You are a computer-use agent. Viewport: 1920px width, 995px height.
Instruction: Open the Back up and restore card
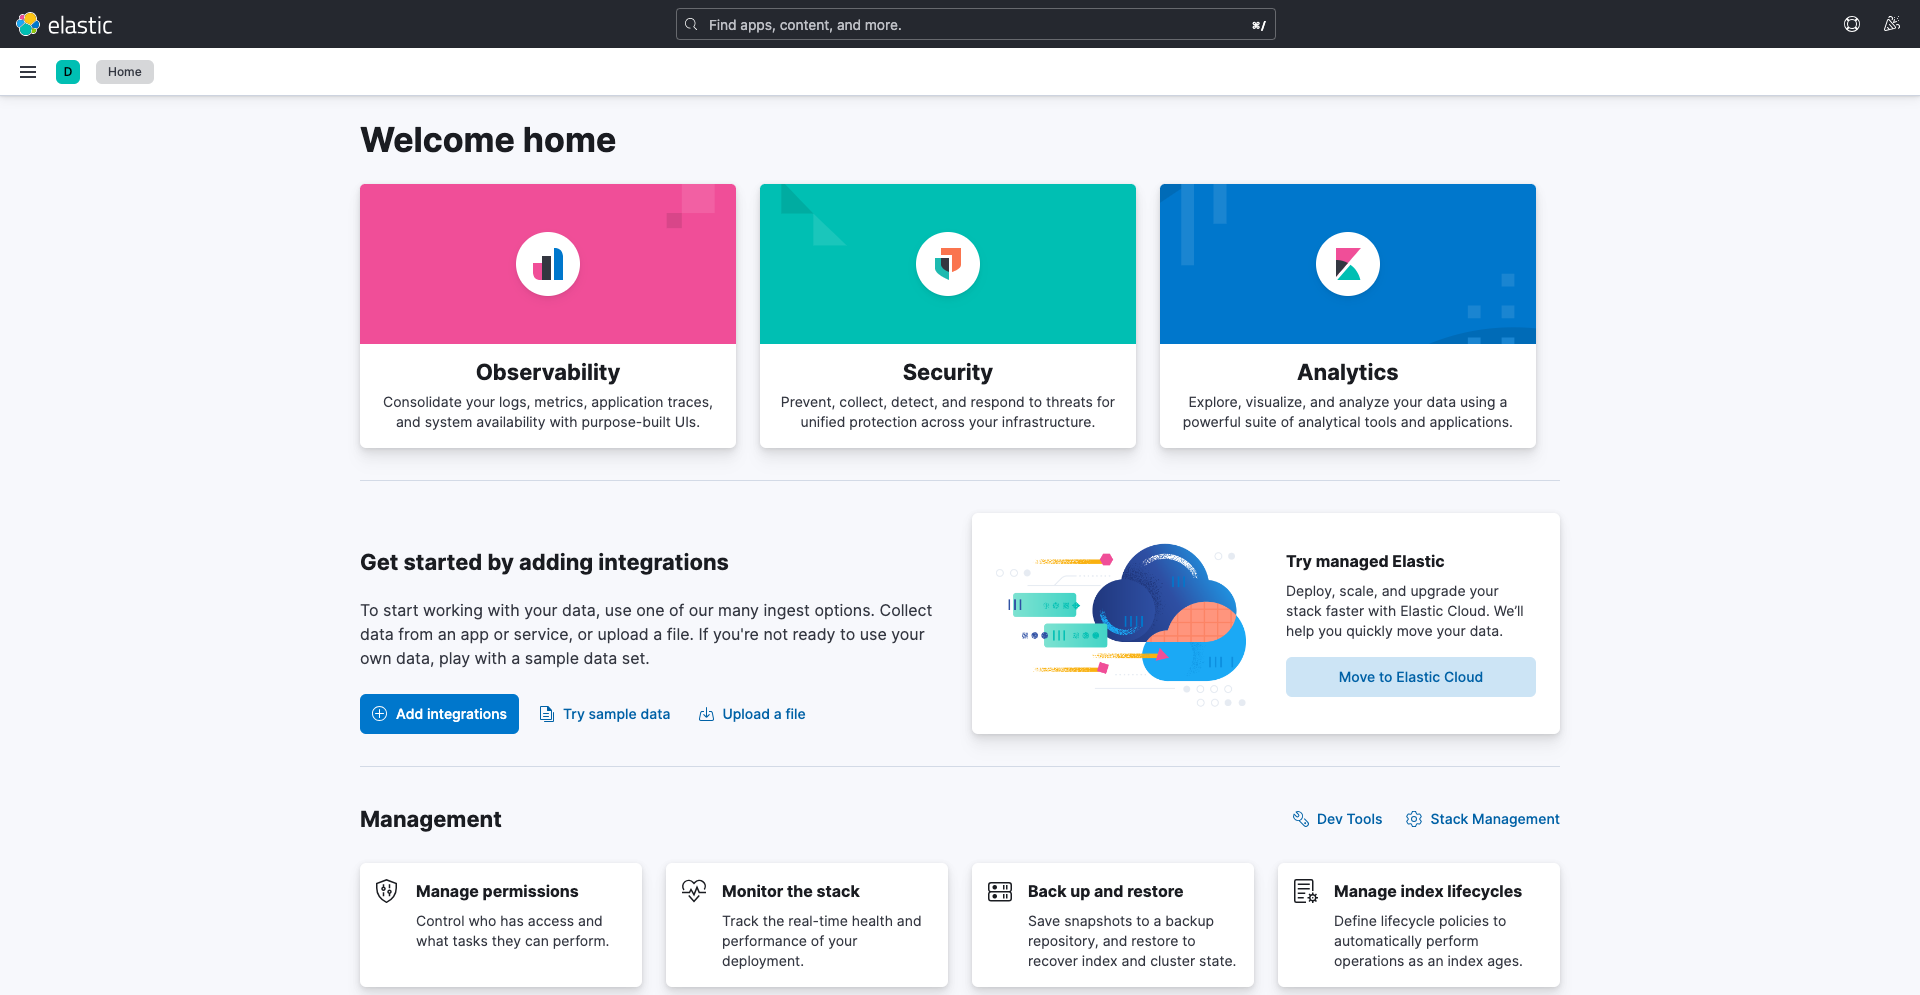coord(1113,925)
